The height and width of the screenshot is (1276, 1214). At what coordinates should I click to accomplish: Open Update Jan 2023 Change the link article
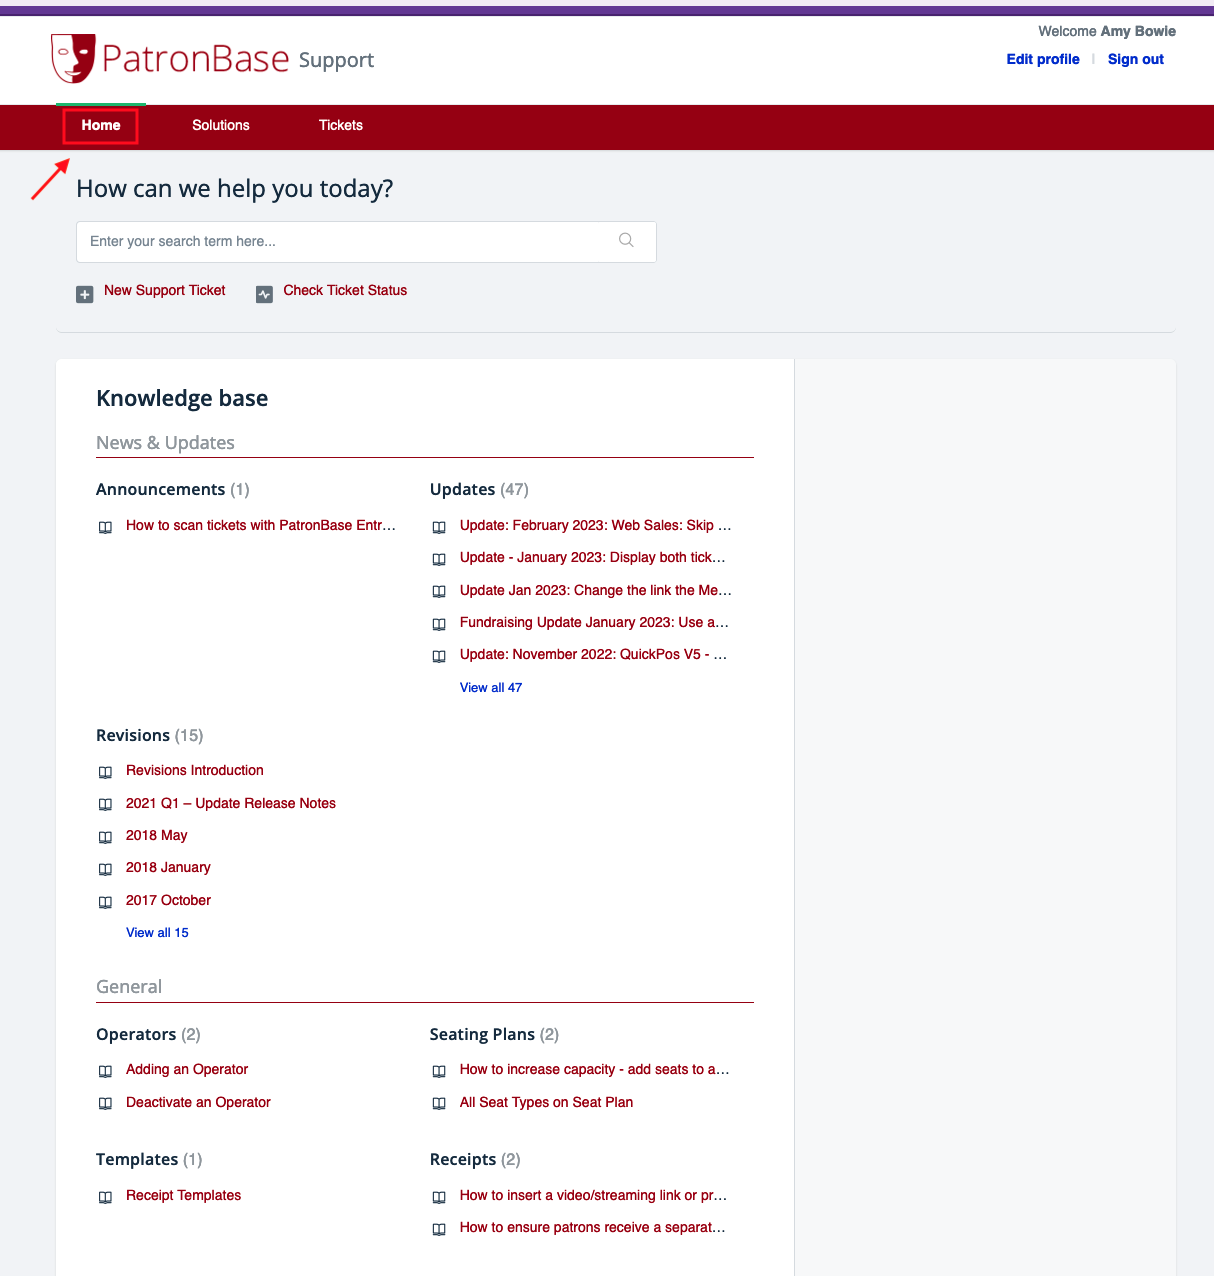pyautogui.click(x=596, y=590)
